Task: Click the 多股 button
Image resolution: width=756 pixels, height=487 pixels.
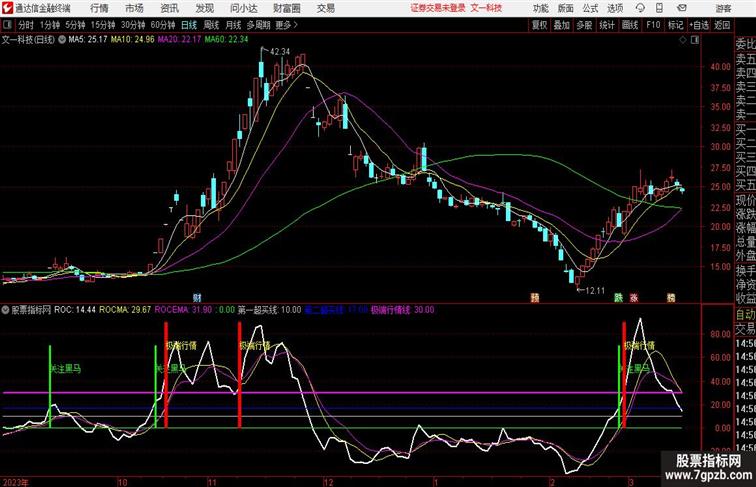Action: click(584, 25)
